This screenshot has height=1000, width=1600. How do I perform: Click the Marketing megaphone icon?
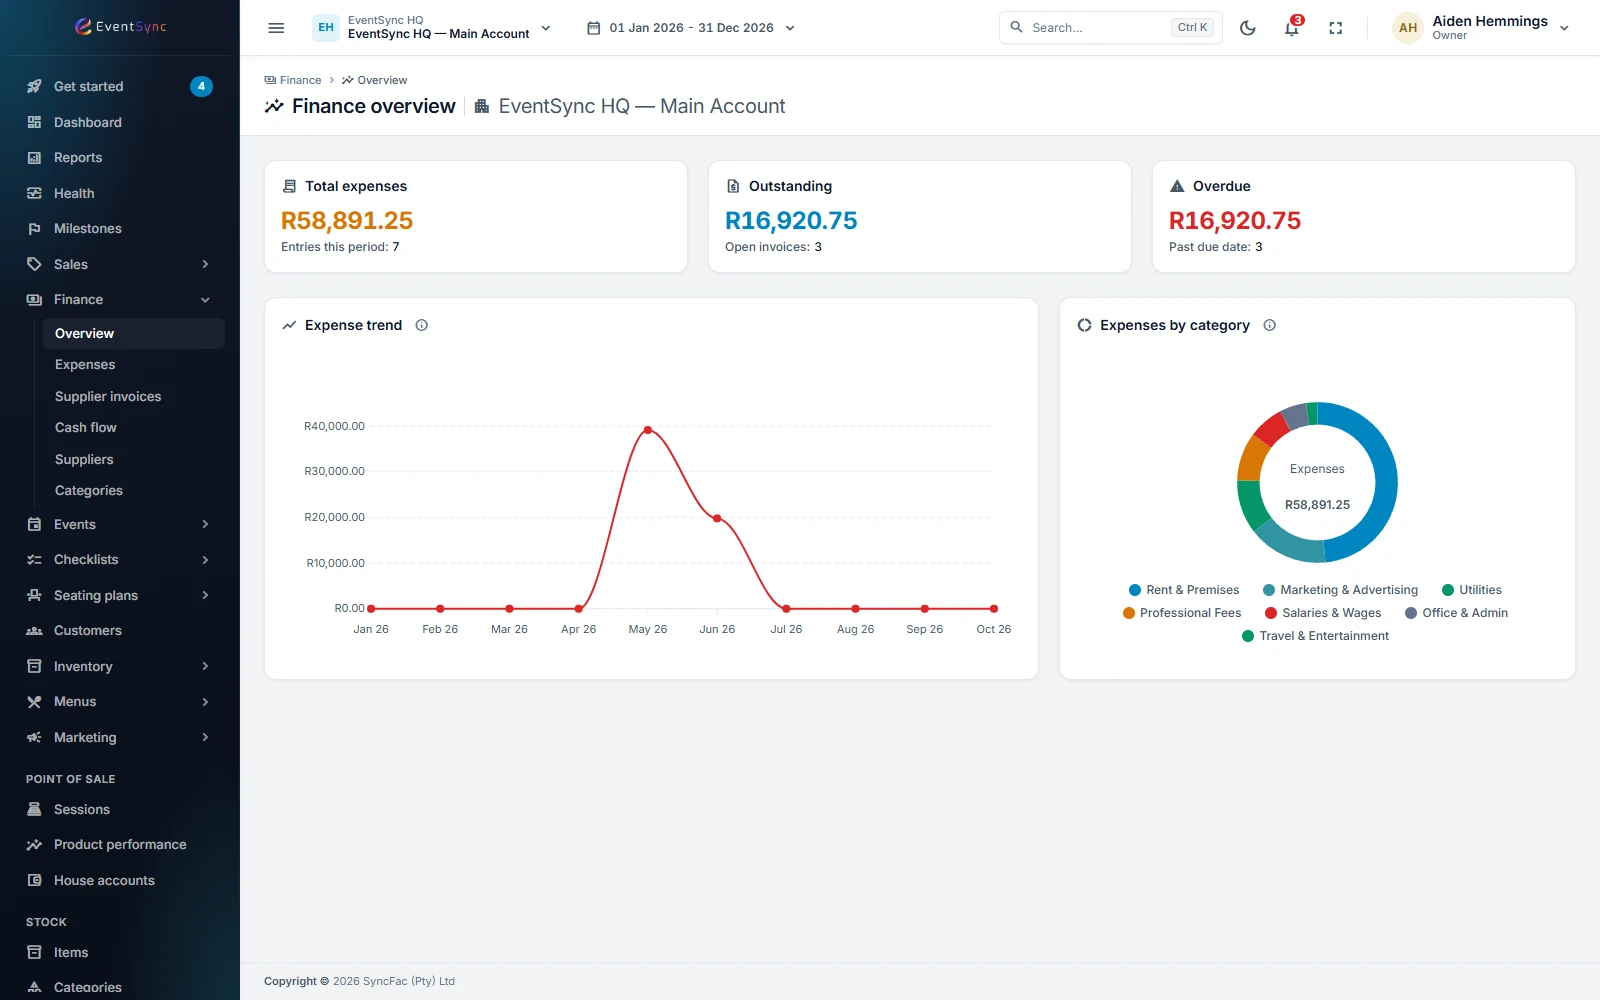[34, 737]
